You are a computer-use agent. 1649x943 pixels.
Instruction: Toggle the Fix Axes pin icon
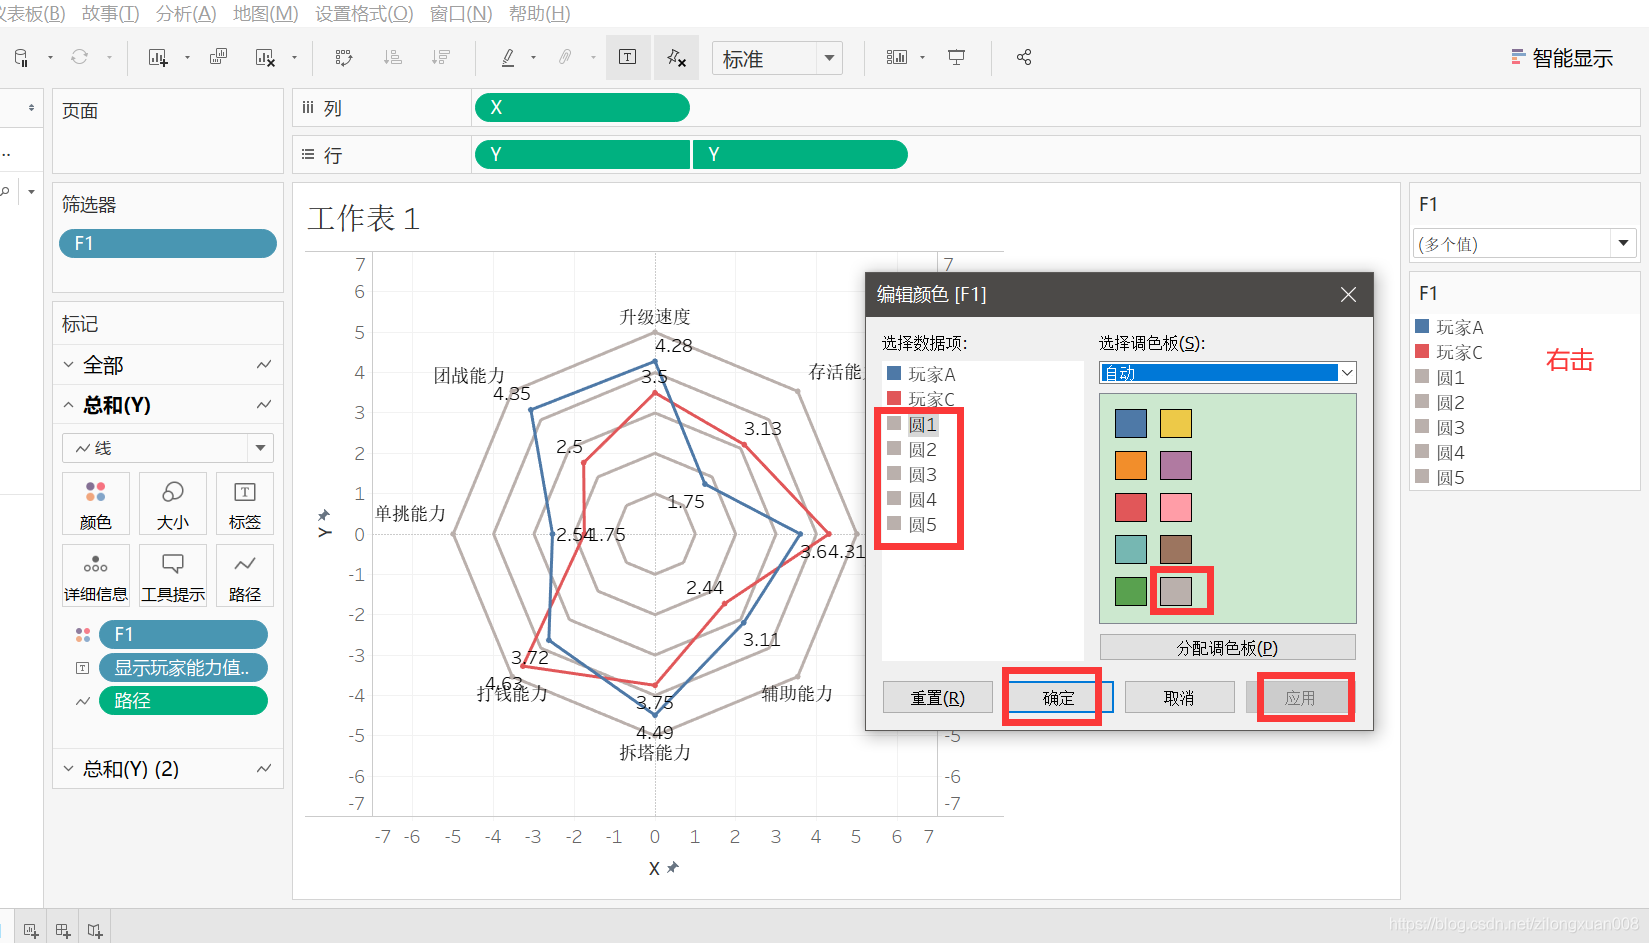click(677, 58)
